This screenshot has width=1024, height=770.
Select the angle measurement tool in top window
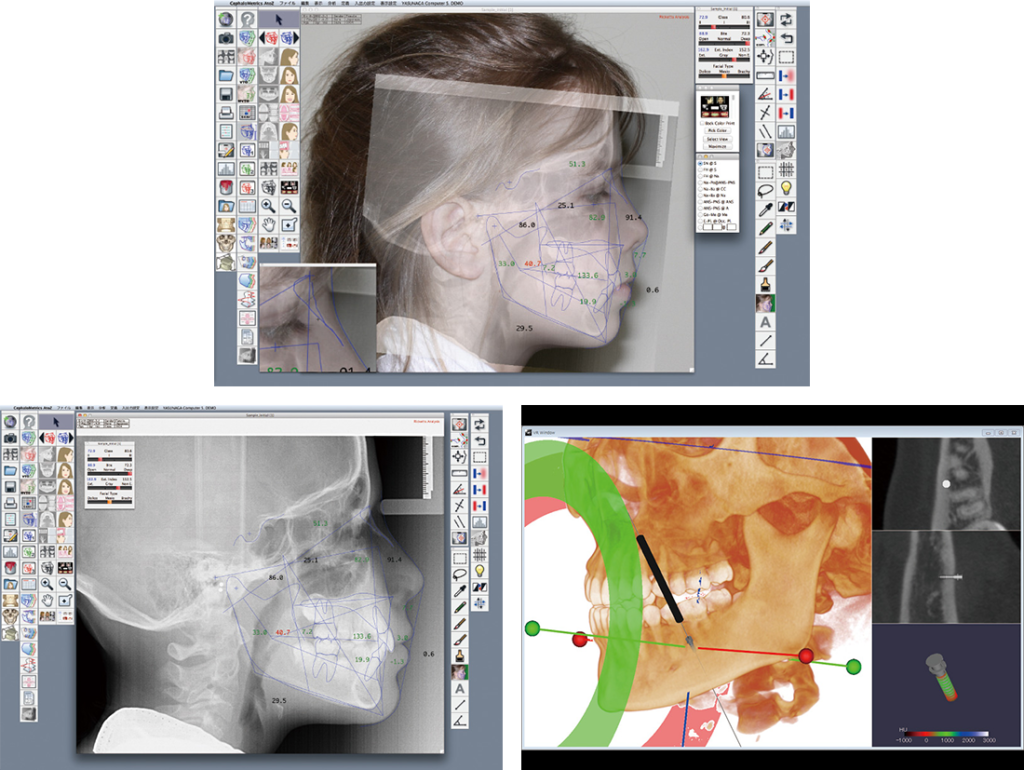tap(765, 359)
